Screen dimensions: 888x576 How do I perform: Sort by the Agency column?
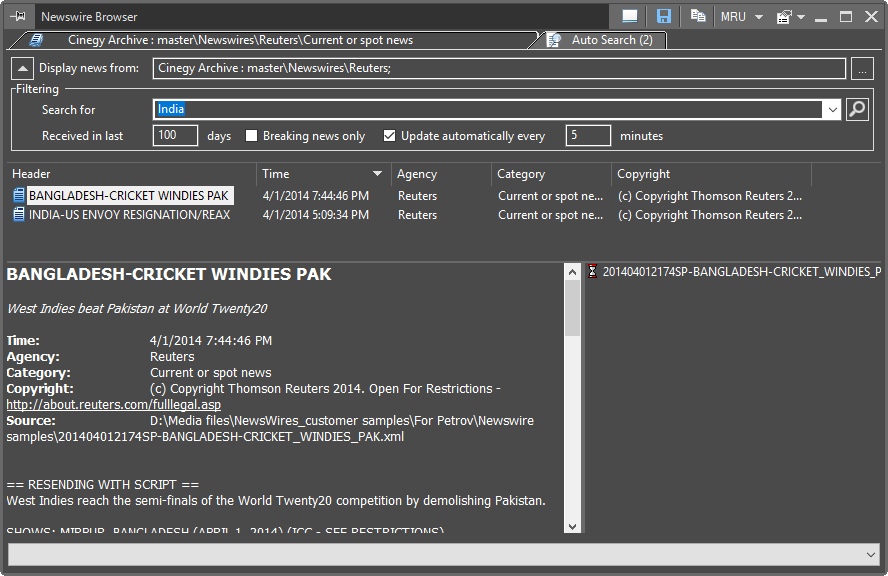pyautogui.click(x=441, y=174)
